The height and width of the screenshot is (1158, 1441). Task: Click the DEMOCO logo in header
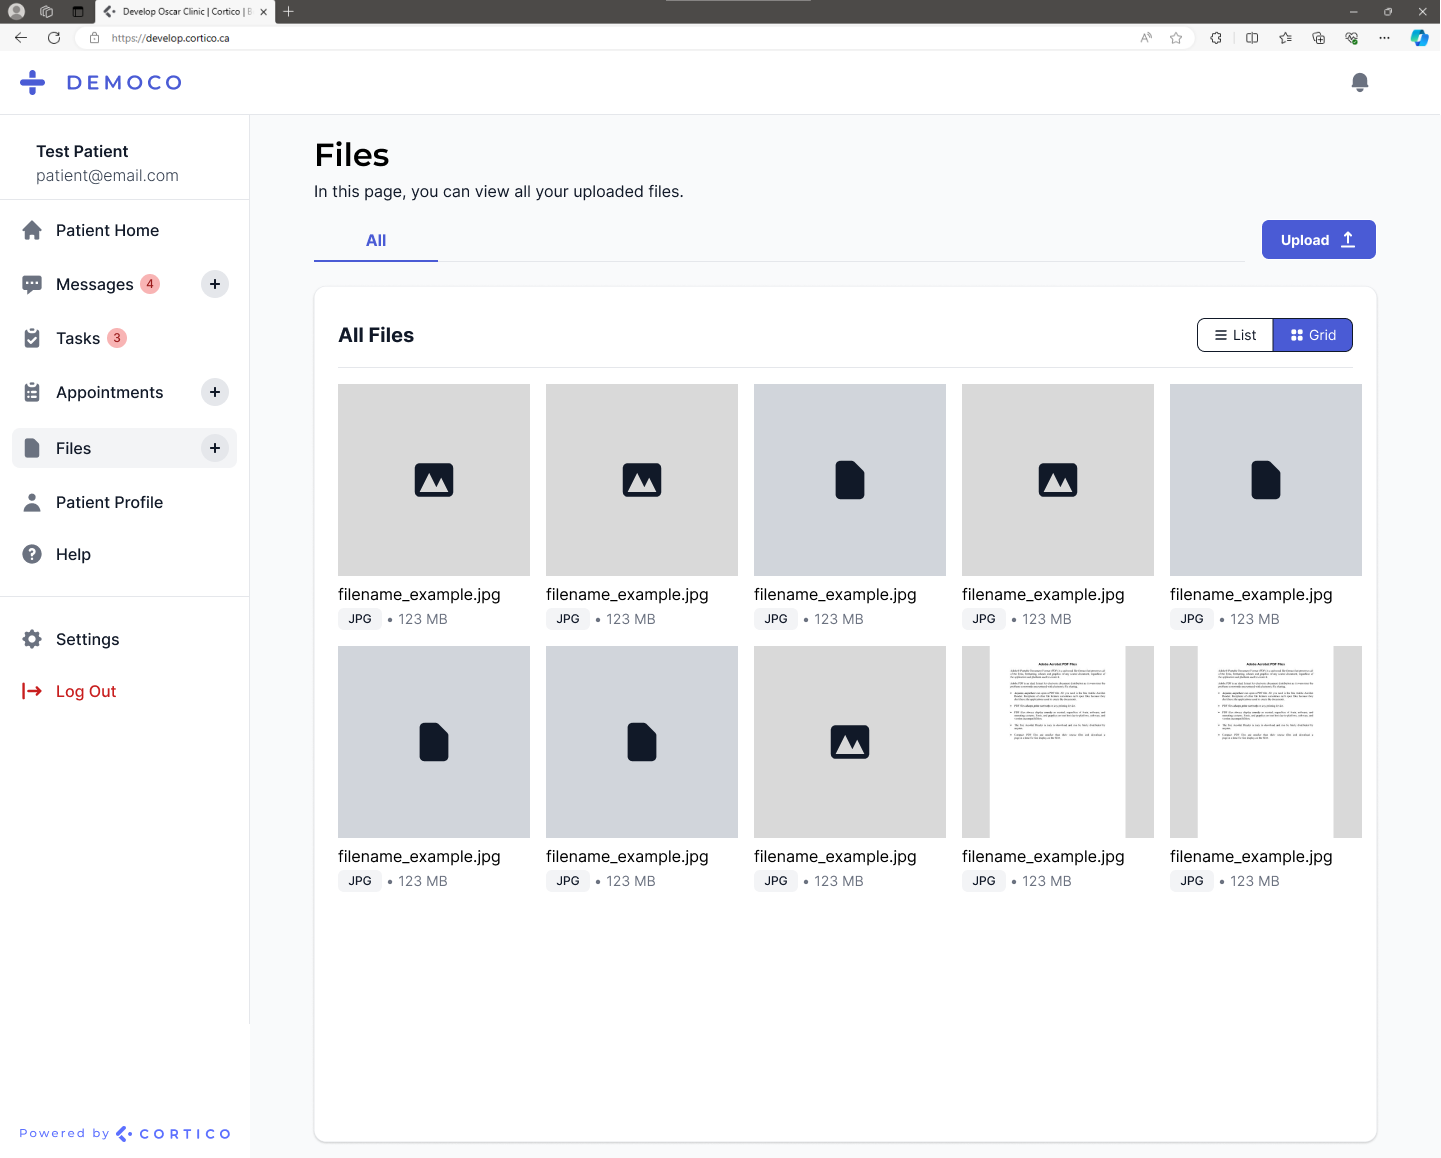(x=102, y=83)
